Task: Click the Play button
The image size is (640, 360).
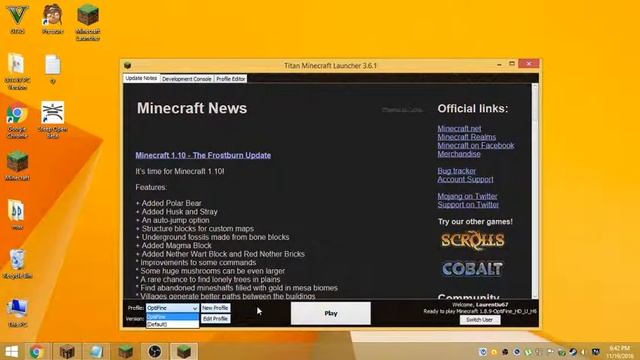Action: pos(331,313)
